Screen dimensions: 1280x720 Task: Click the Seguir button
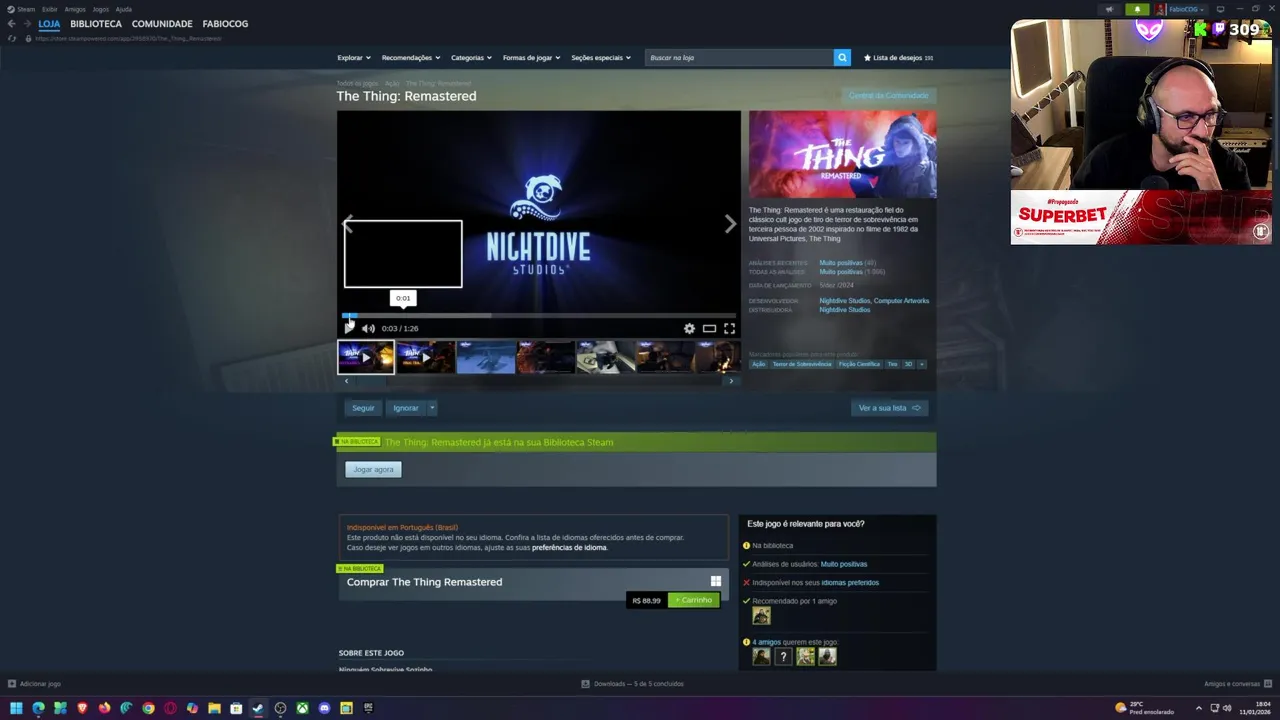click(363, 408)
